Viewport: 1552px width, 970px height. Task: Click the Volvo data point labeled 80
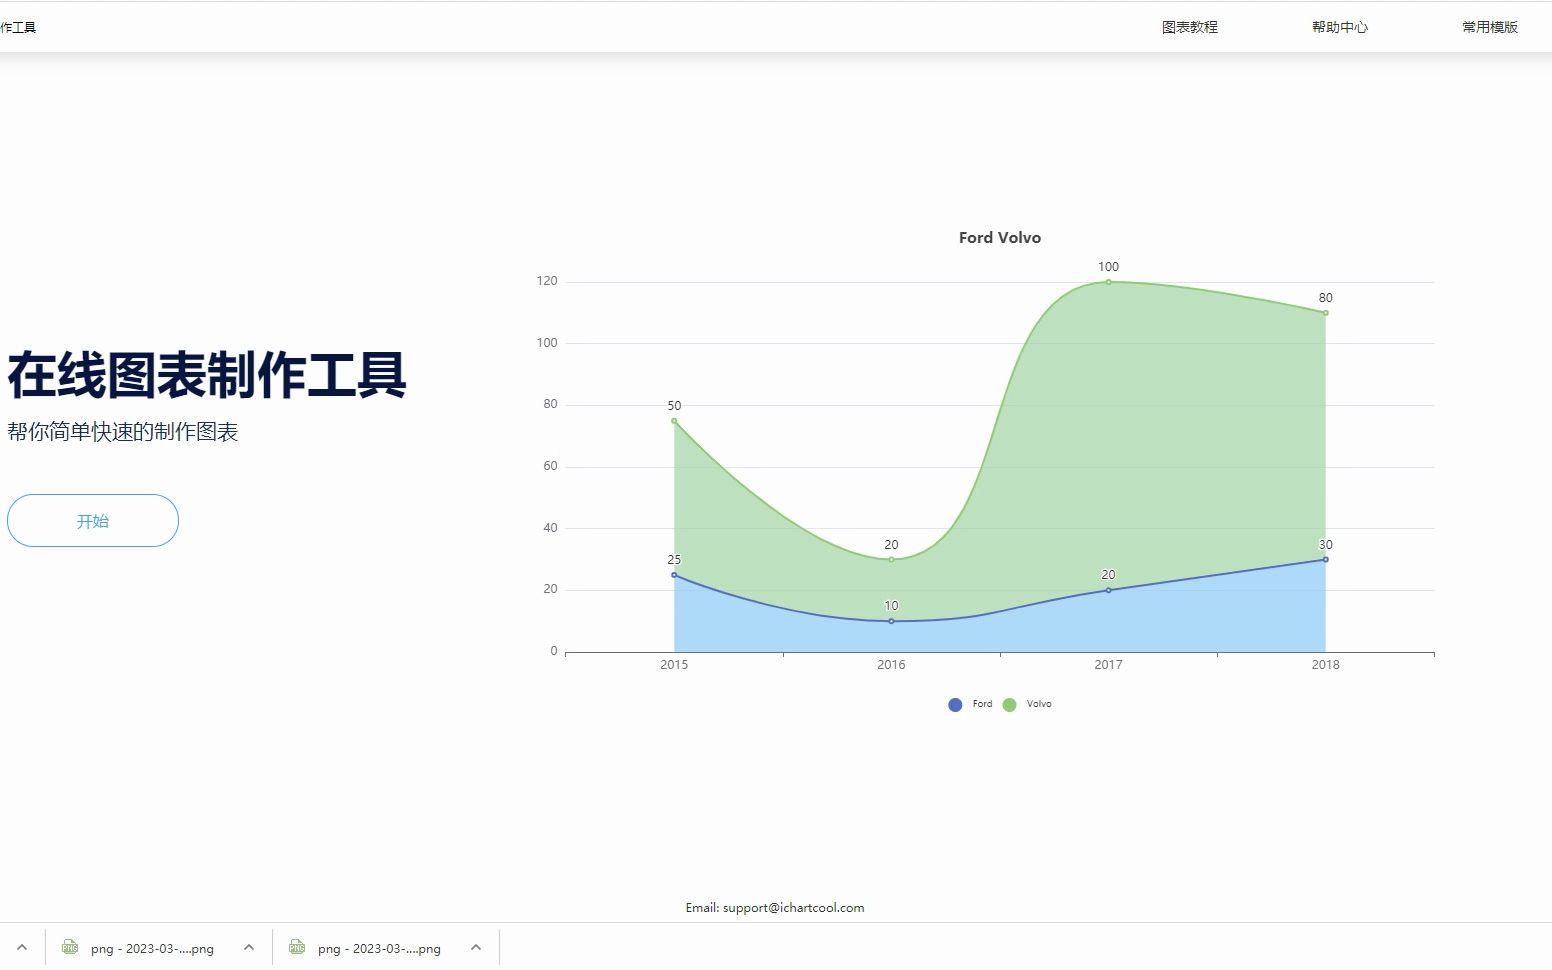pyautogui.click(x=1326, y=313)
